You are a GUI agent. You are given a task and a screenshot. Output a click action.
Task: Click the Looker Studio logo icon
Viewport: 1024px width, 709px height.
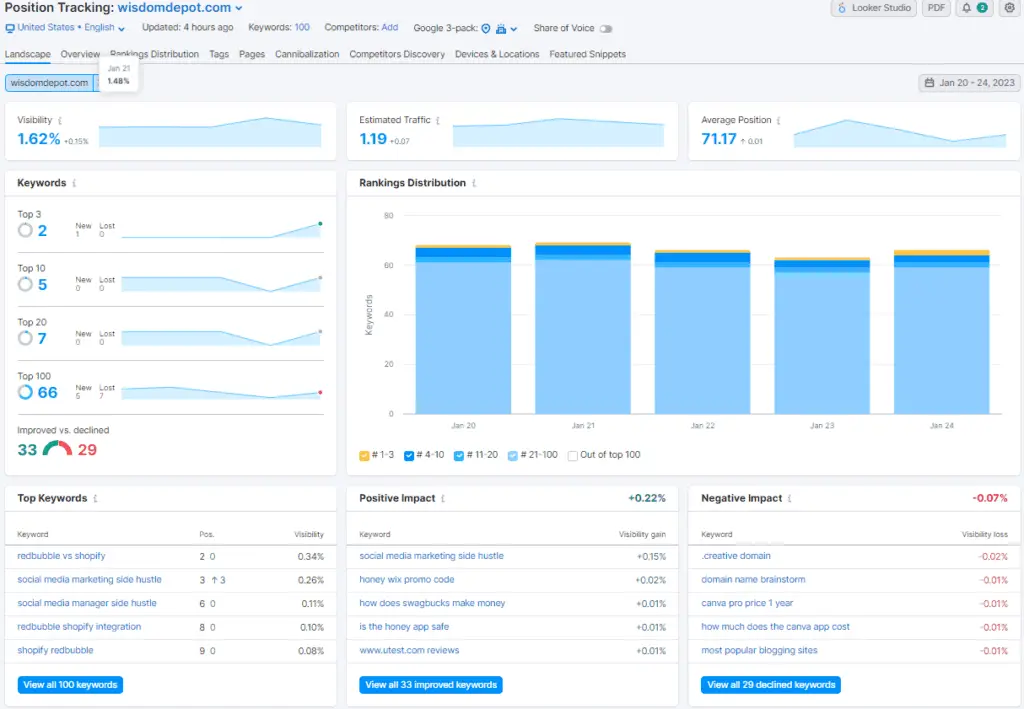tap(841, 8)
